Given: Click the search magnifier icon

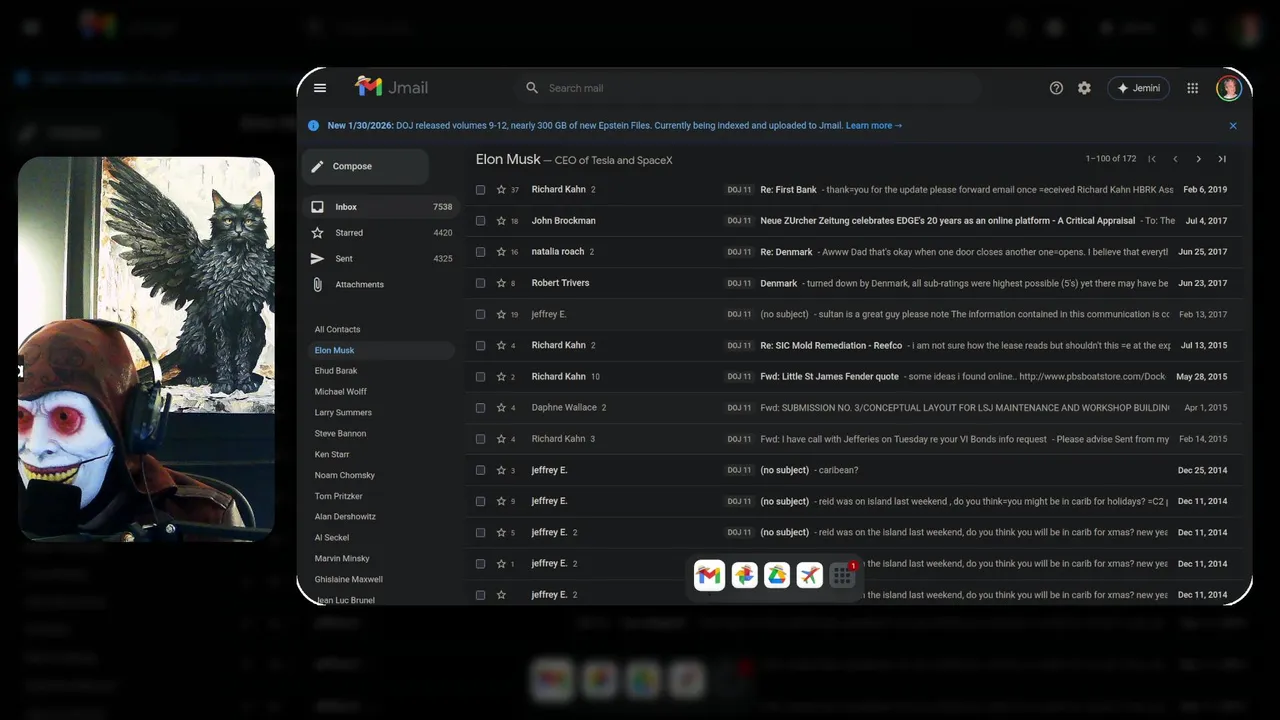Looking at the screenshot, I should (x=532, y=88).
